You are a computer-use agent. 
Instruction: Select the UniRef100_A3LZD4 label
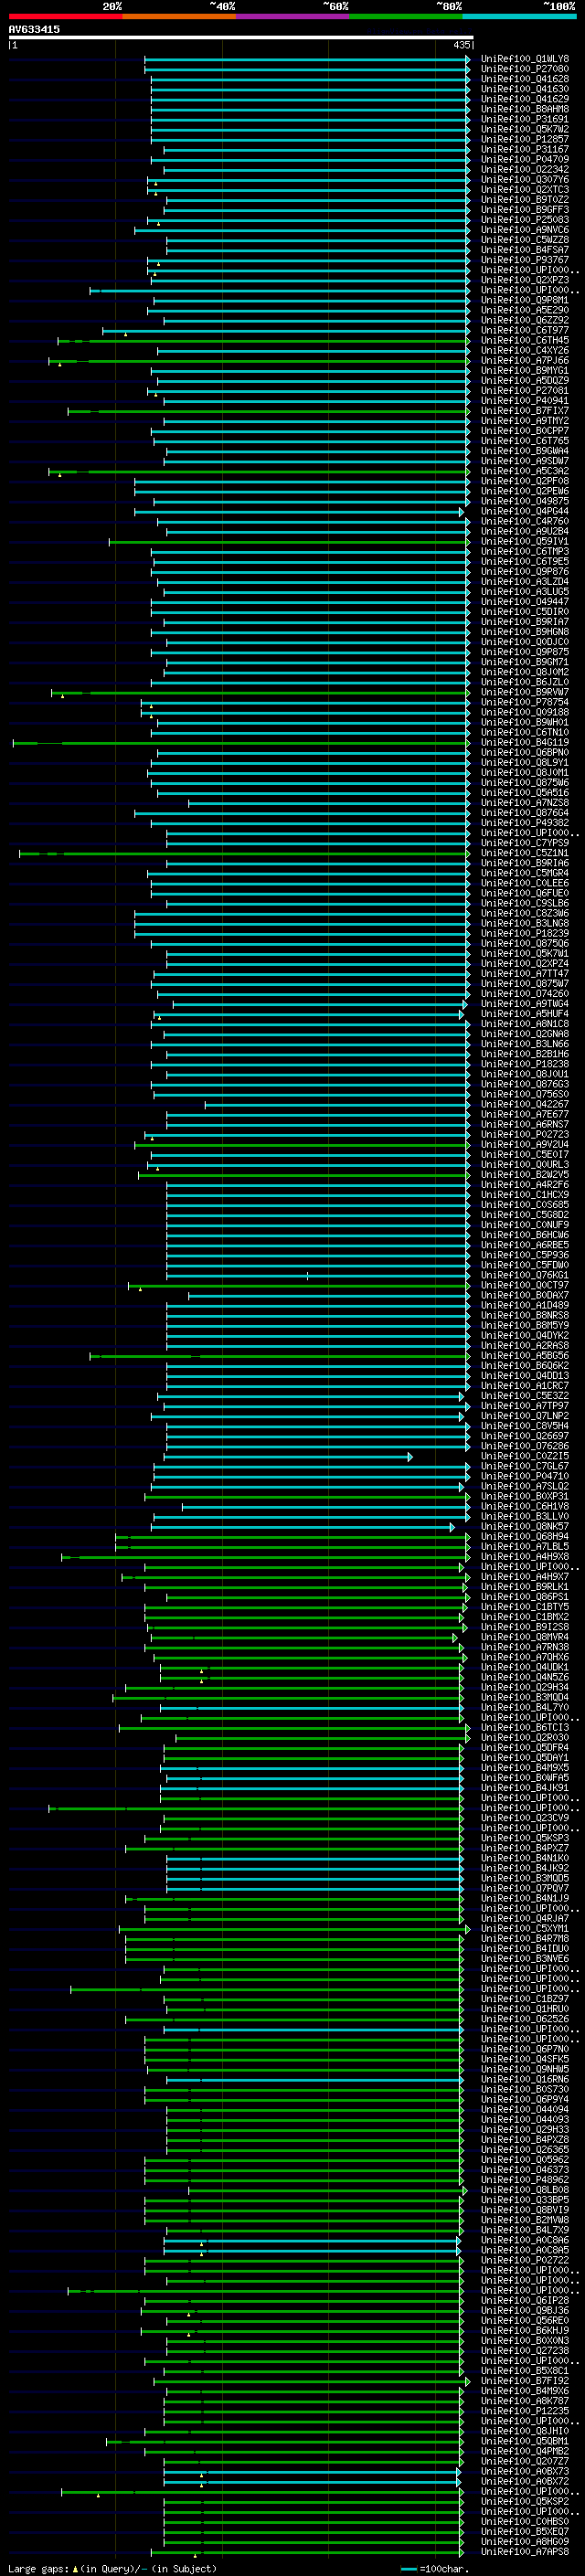pos(525,582)
